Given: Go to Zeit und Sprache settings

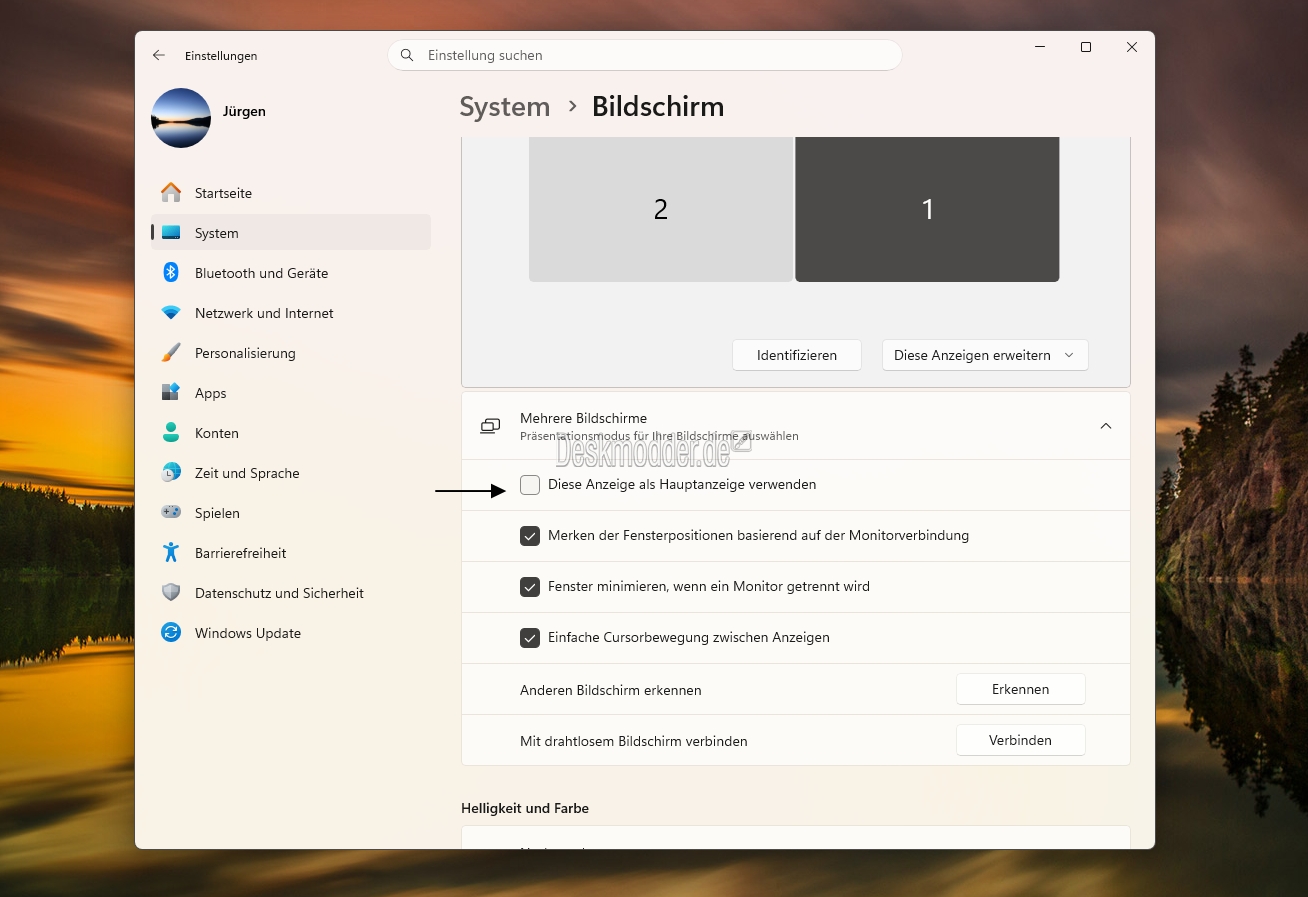Looking at the screenshot, I should click(x=247, y=473).
